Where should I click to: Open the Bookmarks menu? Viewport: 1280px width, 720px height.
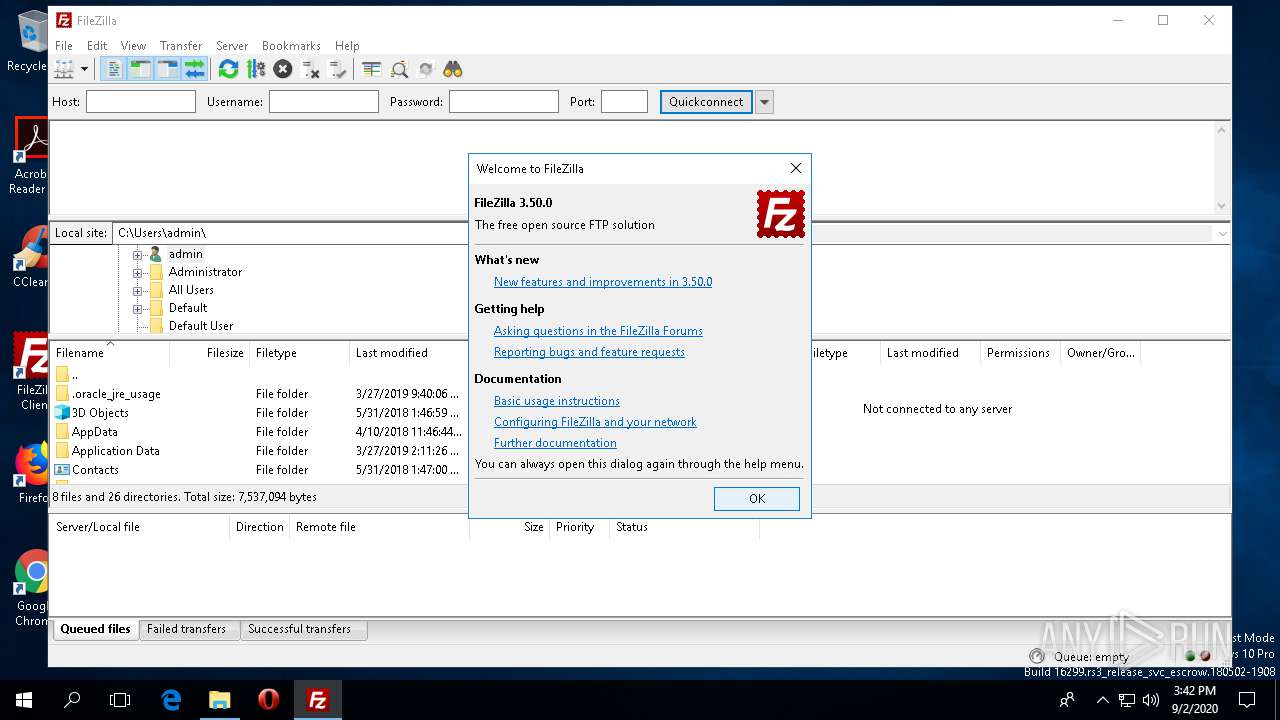[291, 46]
